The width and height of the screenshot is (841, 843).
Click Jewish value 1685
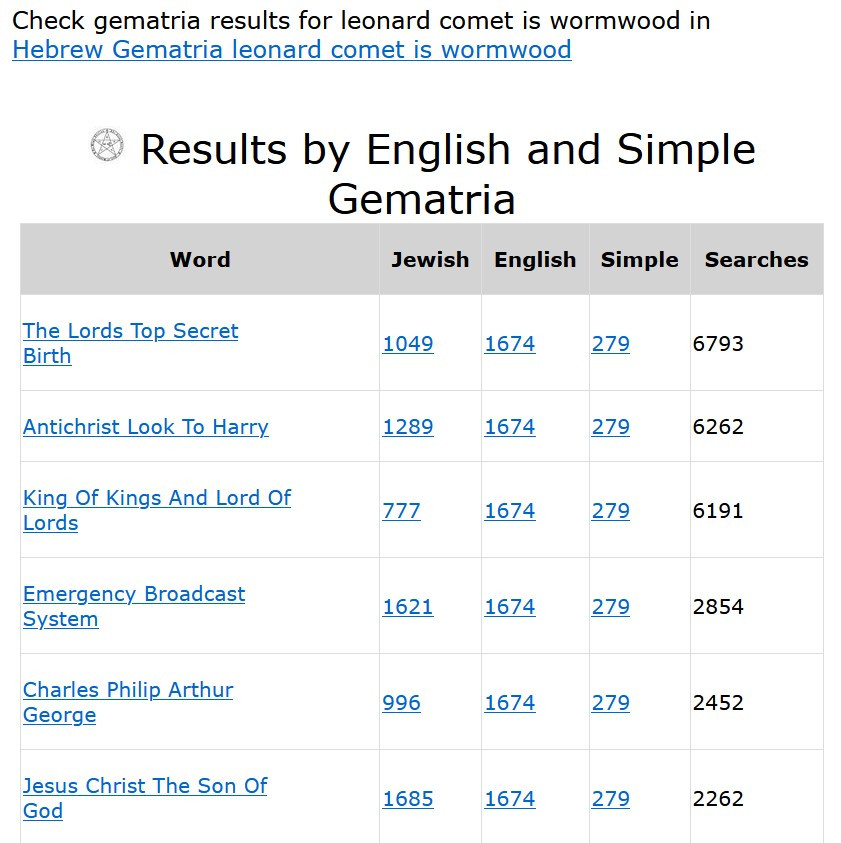407,799
